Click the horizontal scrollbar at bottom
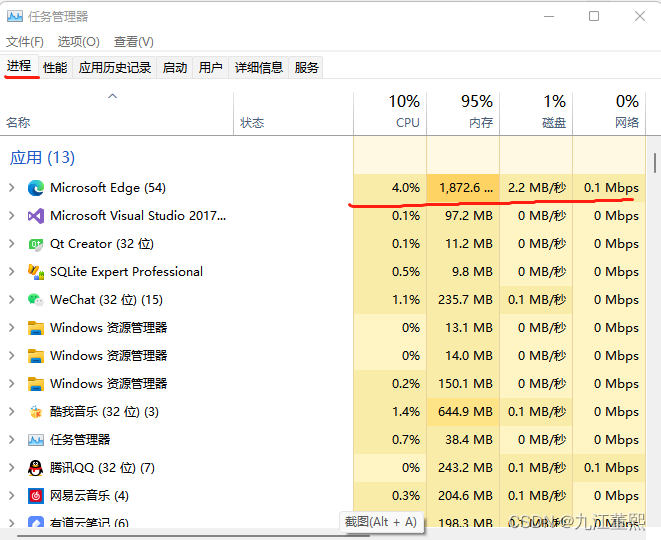The width and height of the screenshot is (661, 540). [x=193, y=536]
